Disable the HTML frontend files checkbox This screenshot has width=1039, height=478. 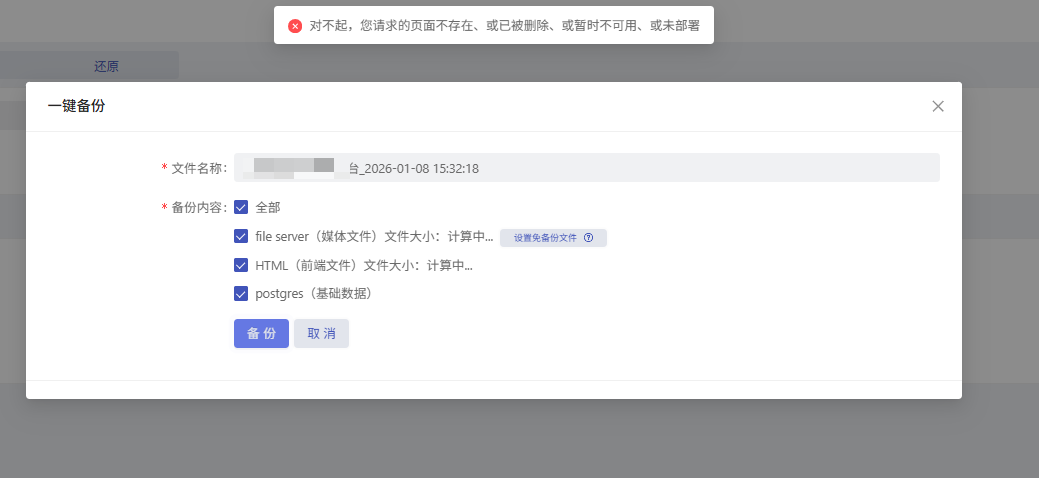coord(241,266)
